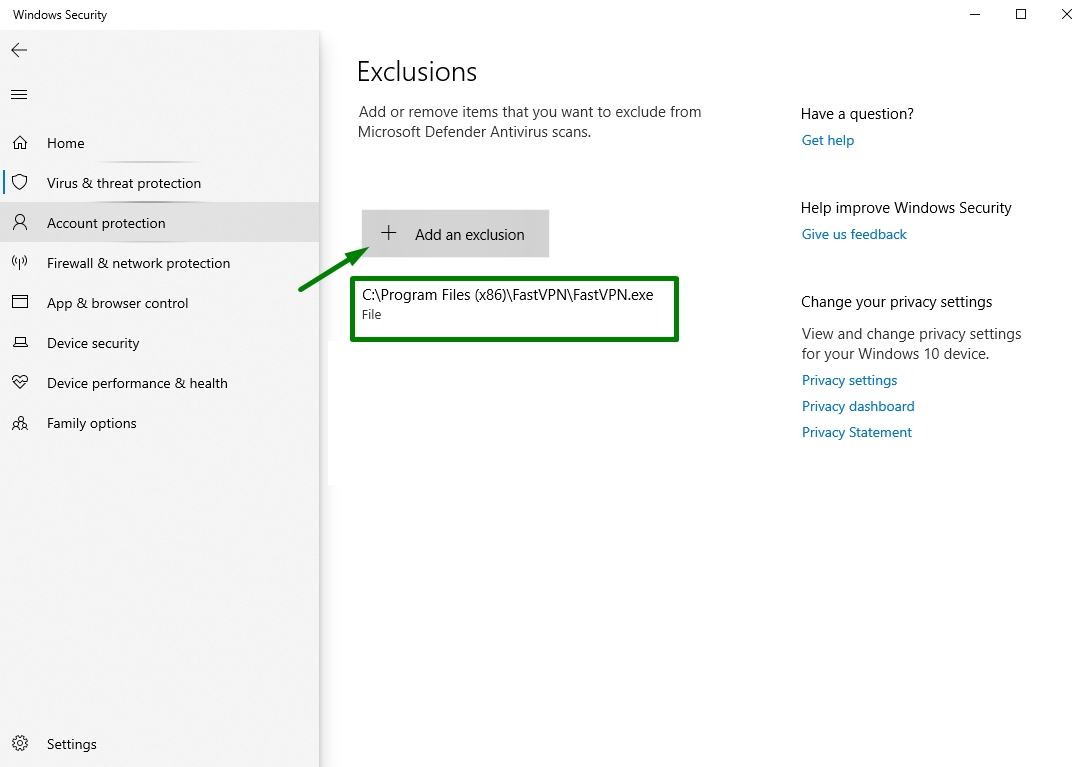
Task: Click Give us feedback link
Action: point(854,234)
